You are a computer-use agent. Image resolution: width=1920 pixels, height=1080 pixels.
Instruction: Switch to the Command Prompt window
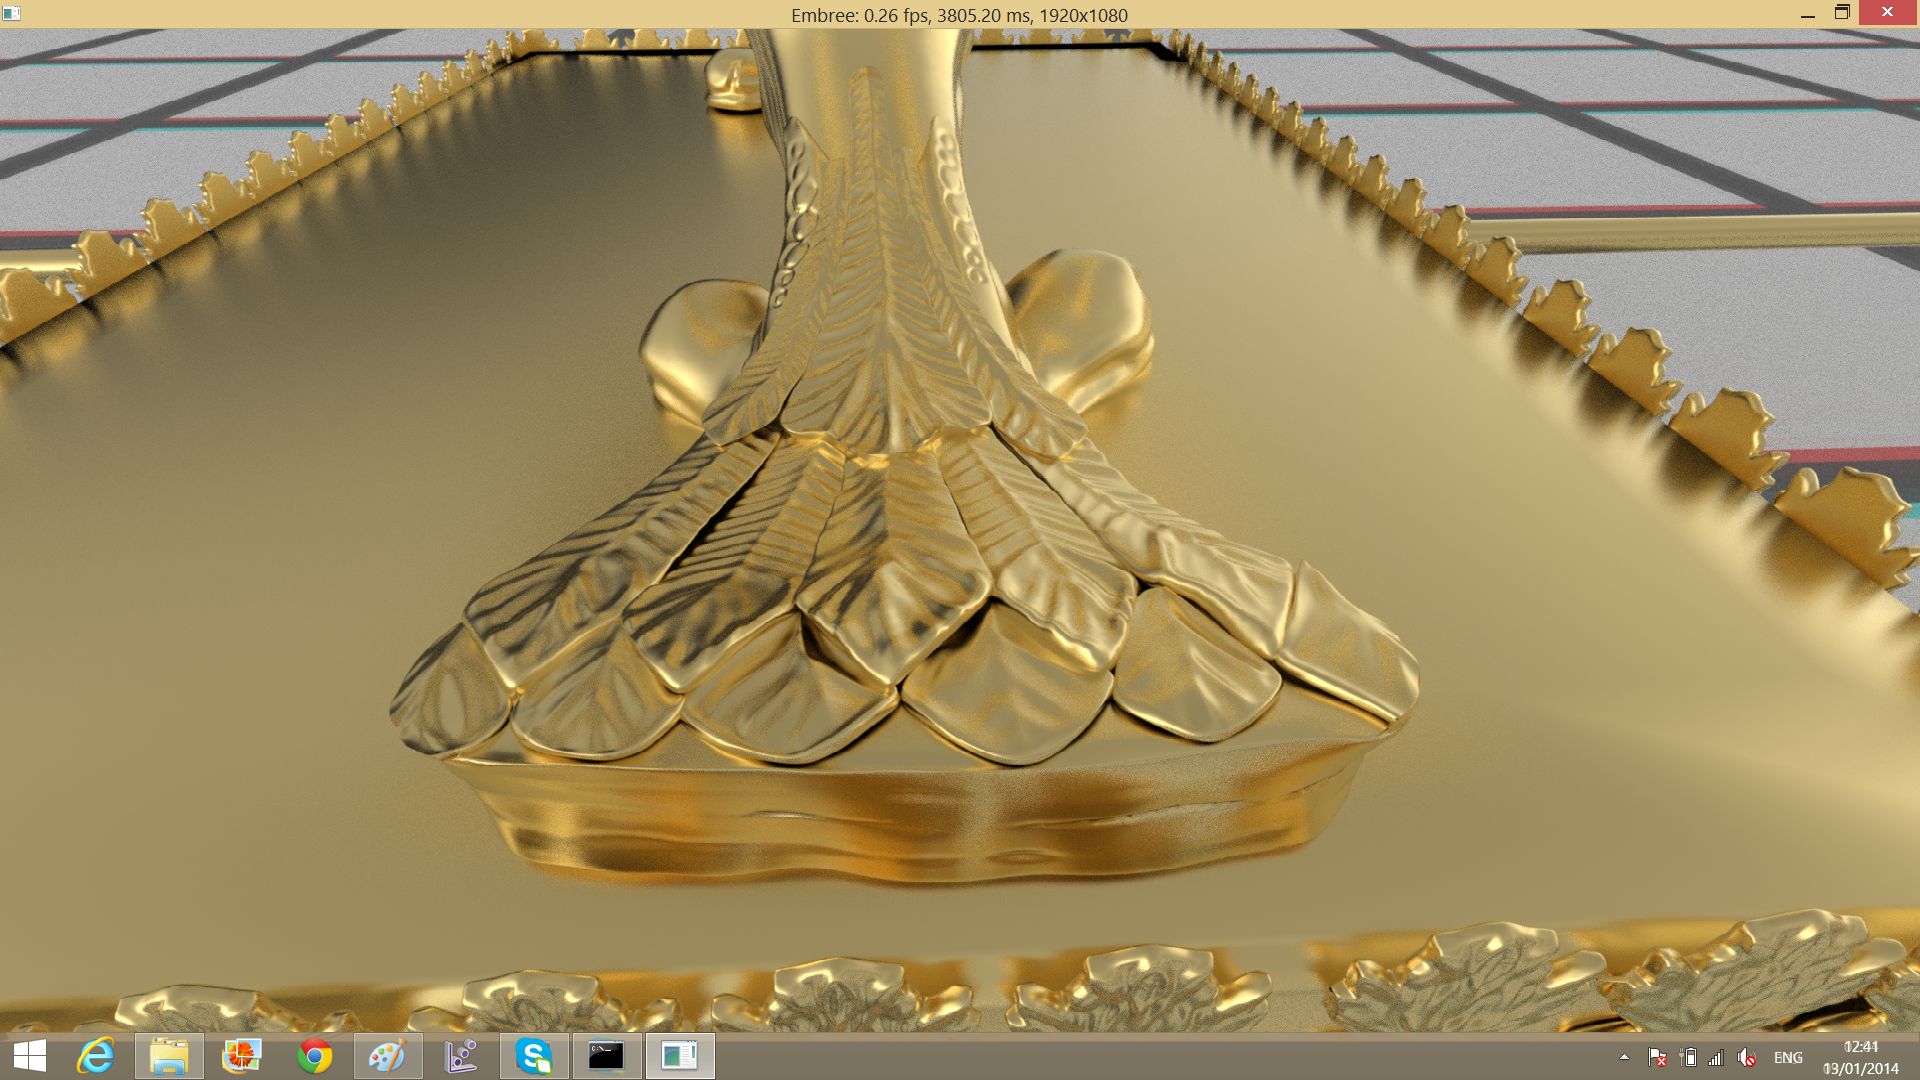pos(607,1056)
